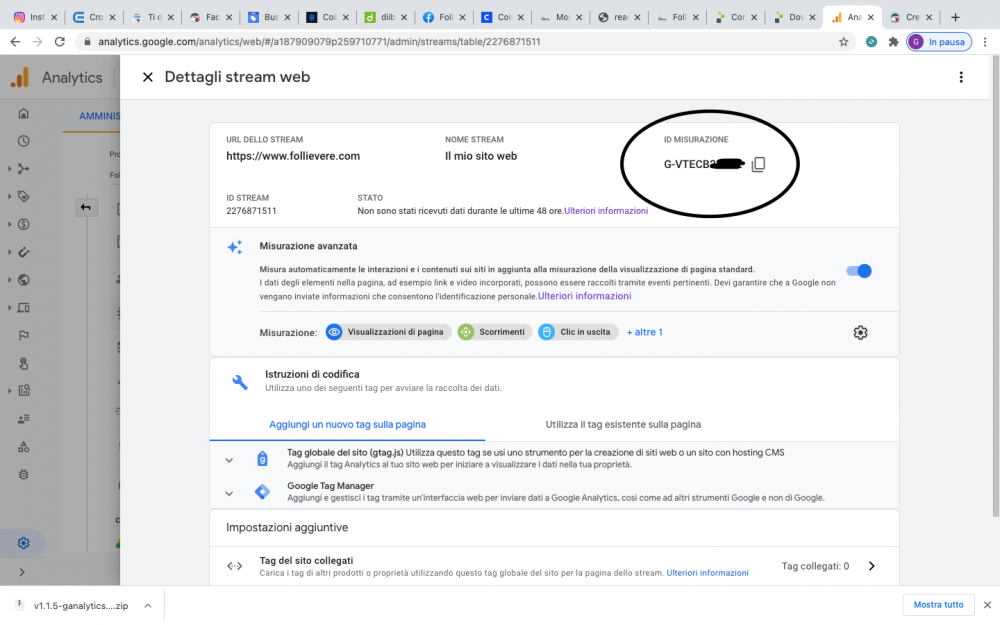1000x625 pixels.
Task: Open Tag del sito collegati chevron
Action: pyautogui.click(x=871, y=566)
